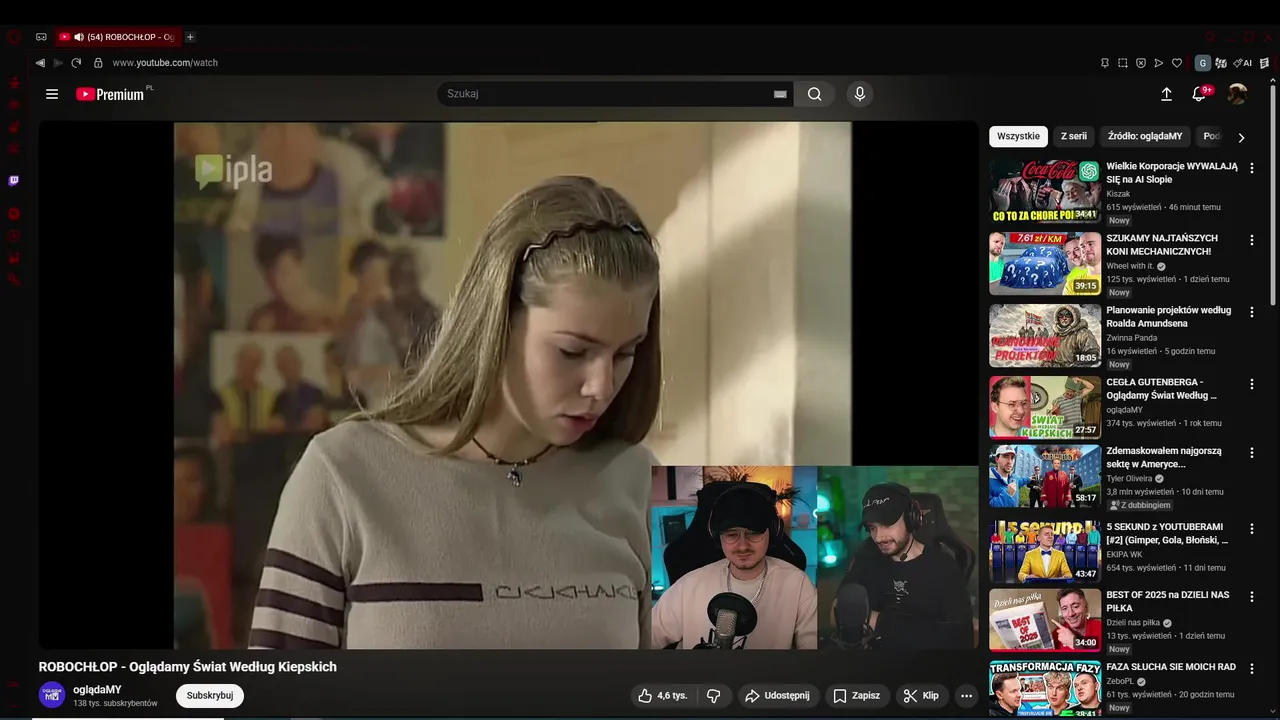Dislike the video with thumbs-down
This screenshot has width=1280, height=720.
[x=714, y=695]
